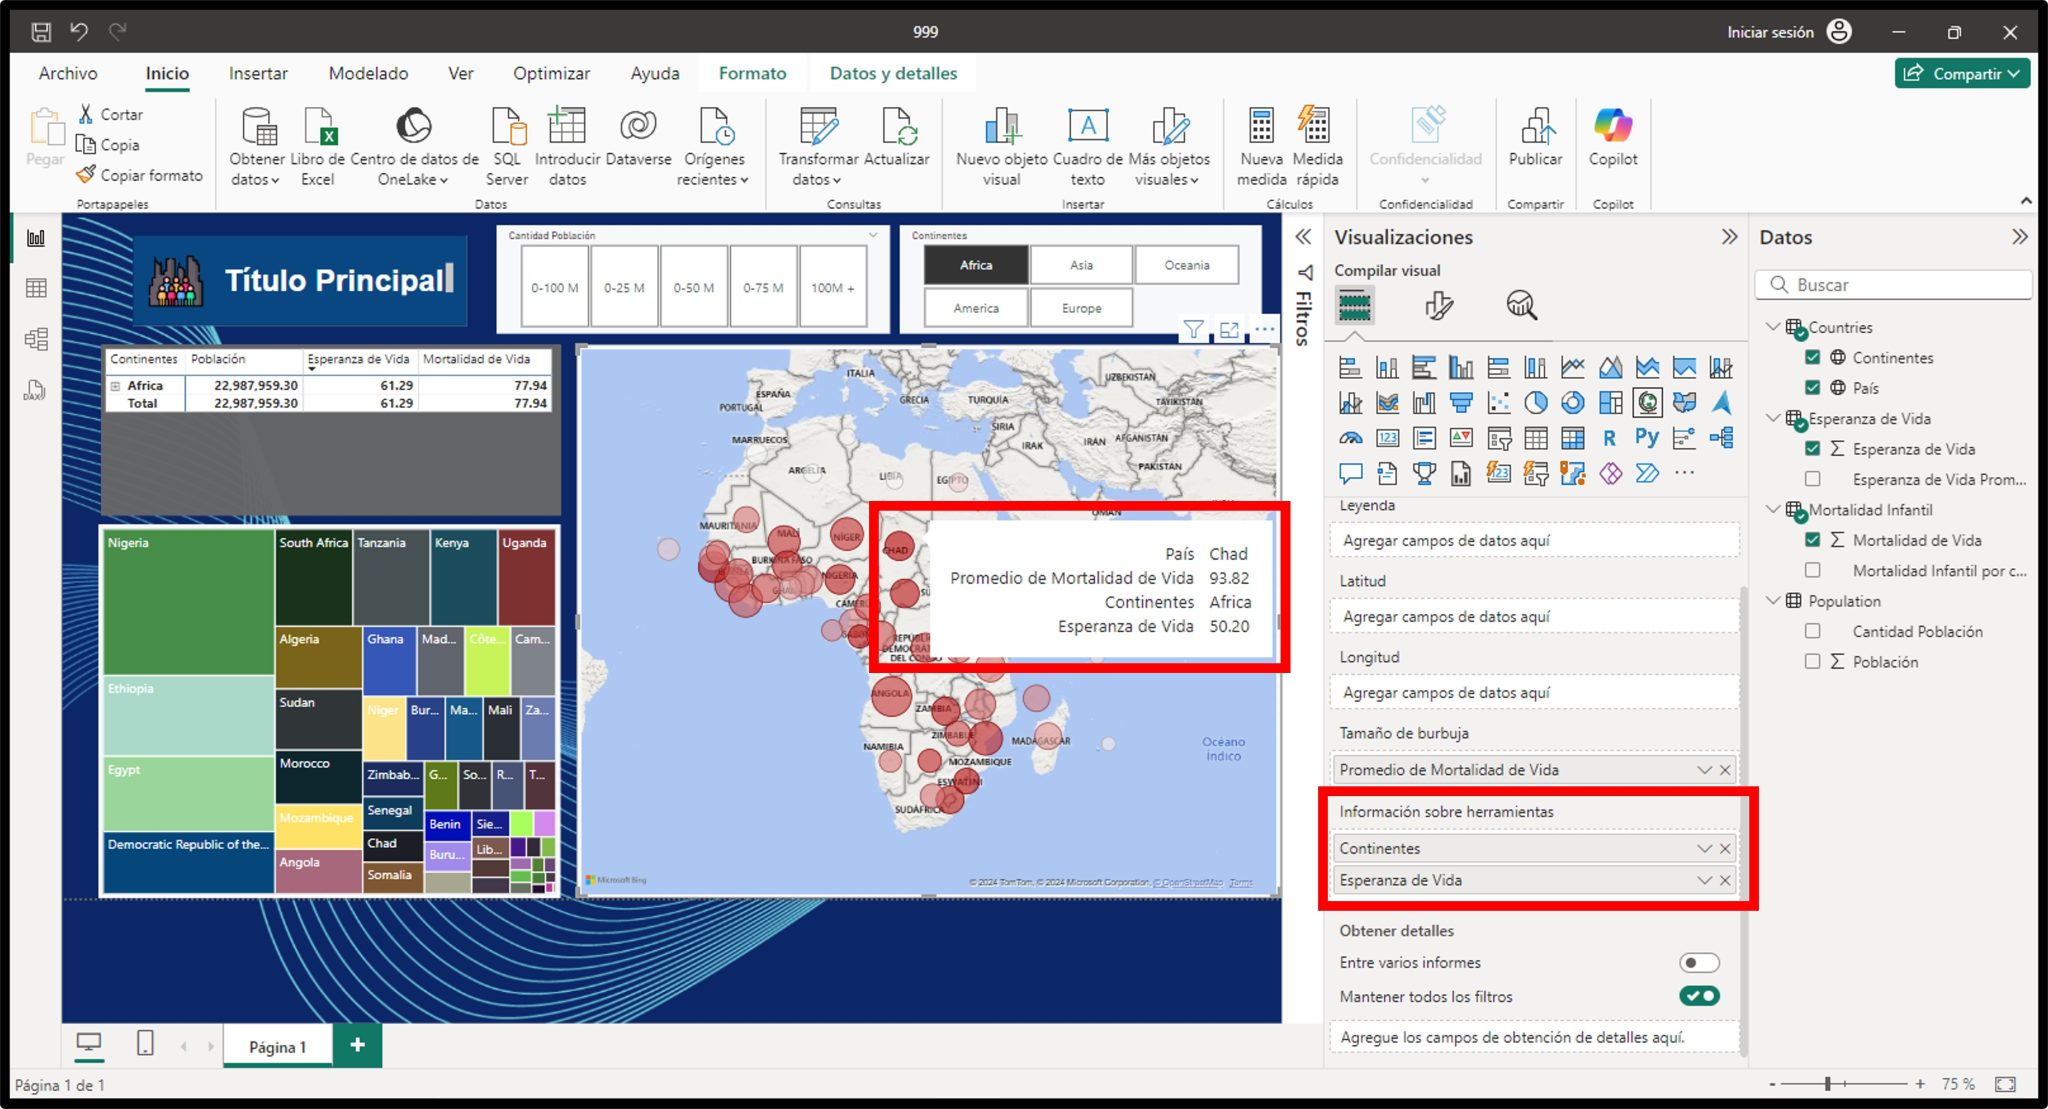Collapse the Mortalidad Infantil table
Image resolution: width=2048 pixels, height=1109 pixels.
[1773, 509]
